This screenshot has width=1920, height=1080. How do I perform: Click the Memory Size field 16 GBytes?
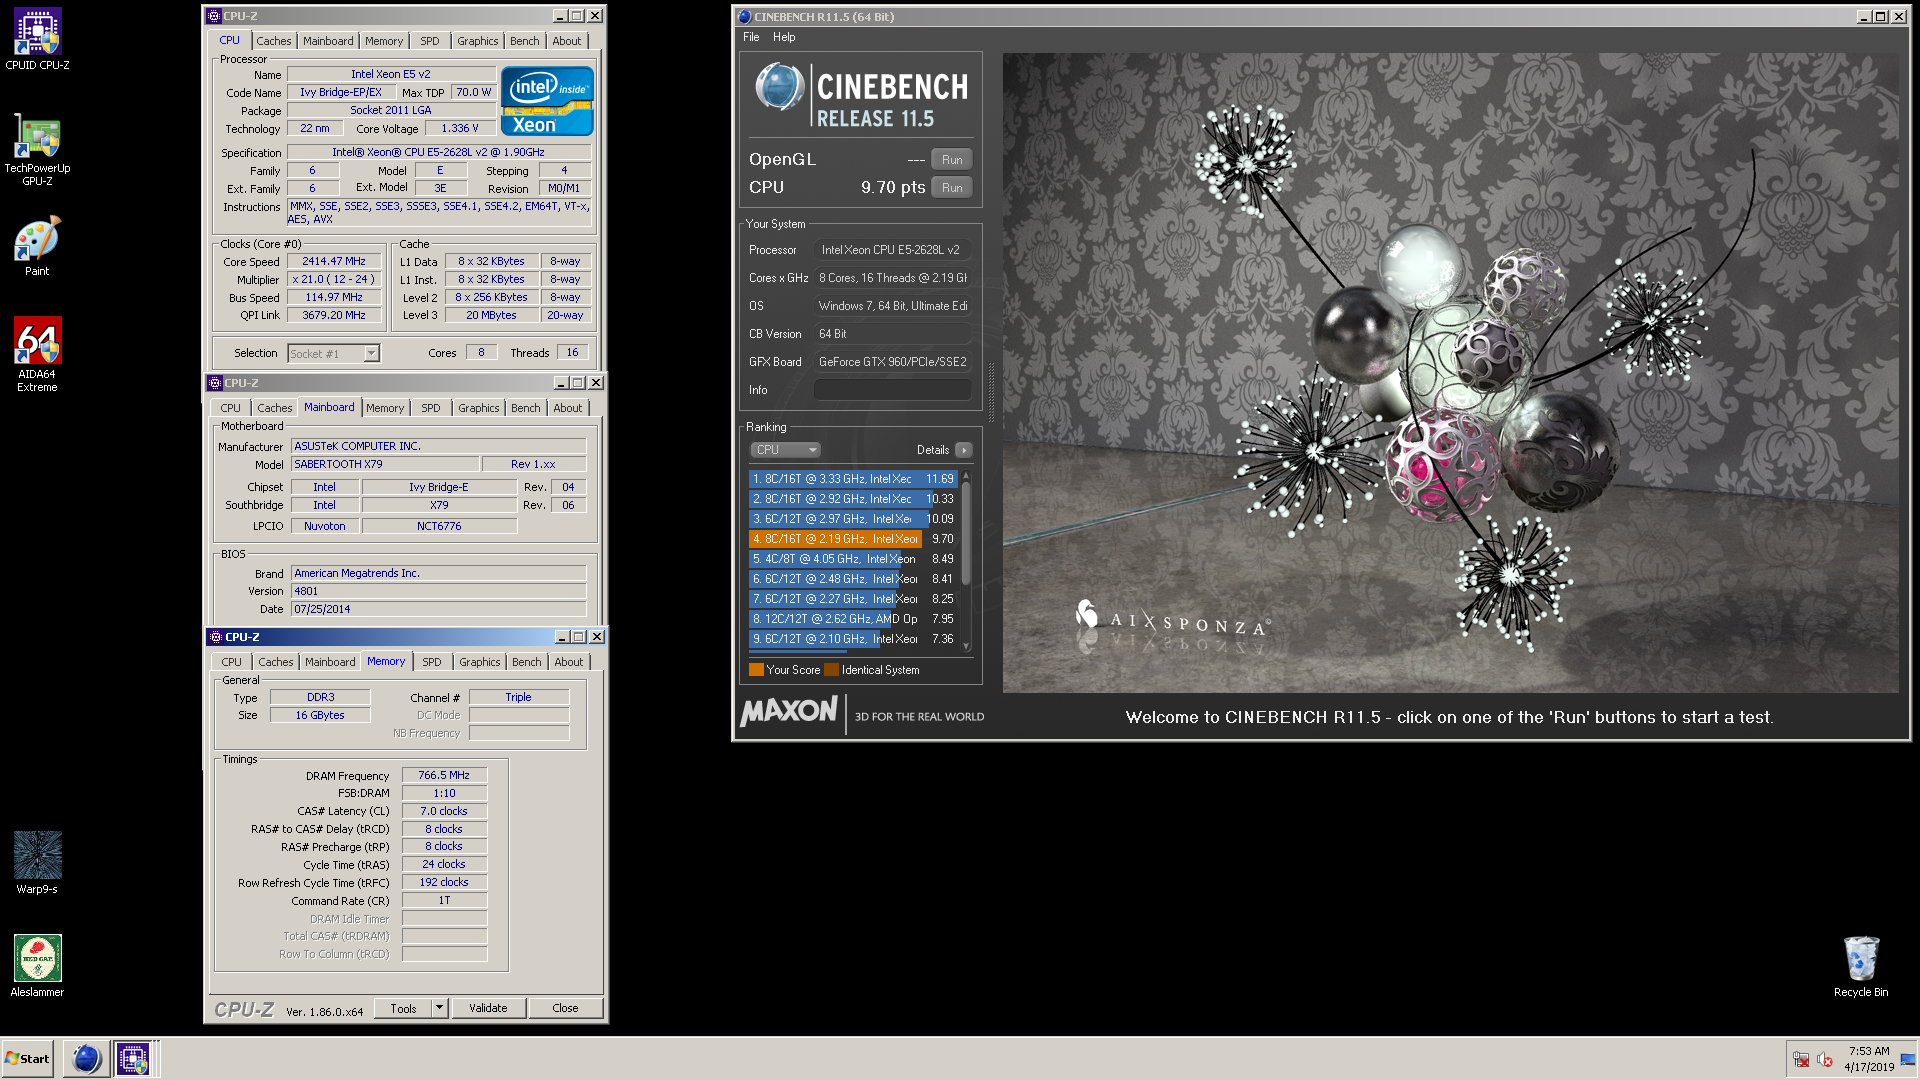[320, 715]
